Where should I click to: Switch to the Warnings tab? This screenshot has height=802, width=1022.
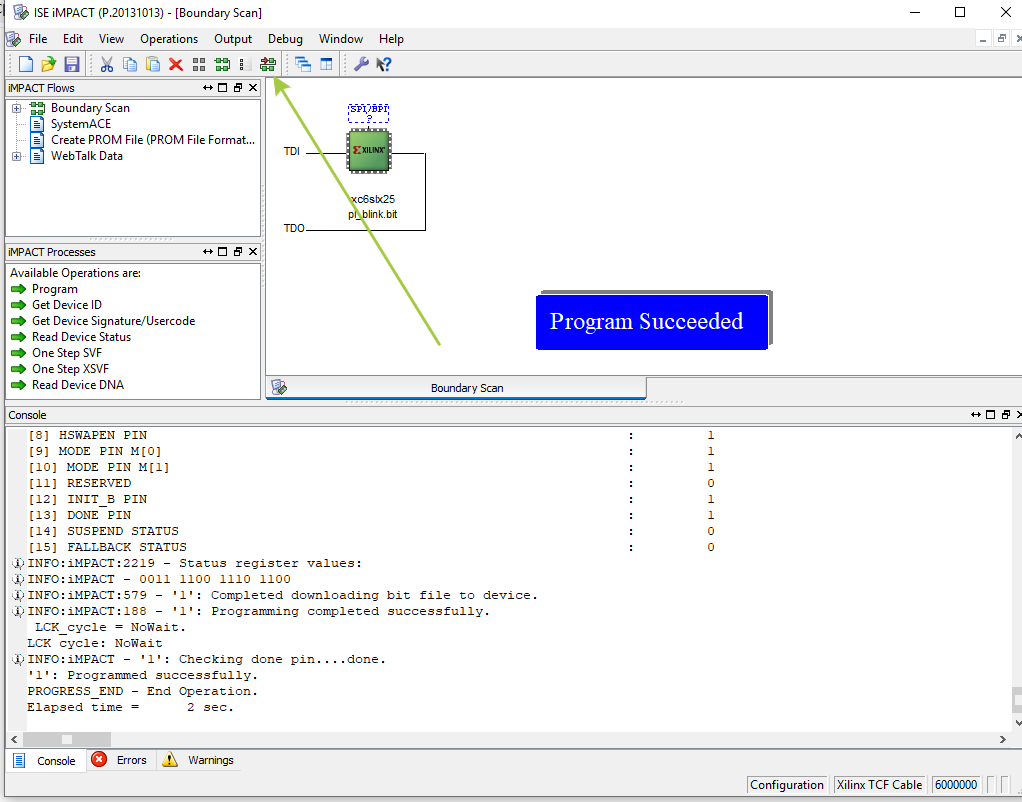[x=198, y=760]
